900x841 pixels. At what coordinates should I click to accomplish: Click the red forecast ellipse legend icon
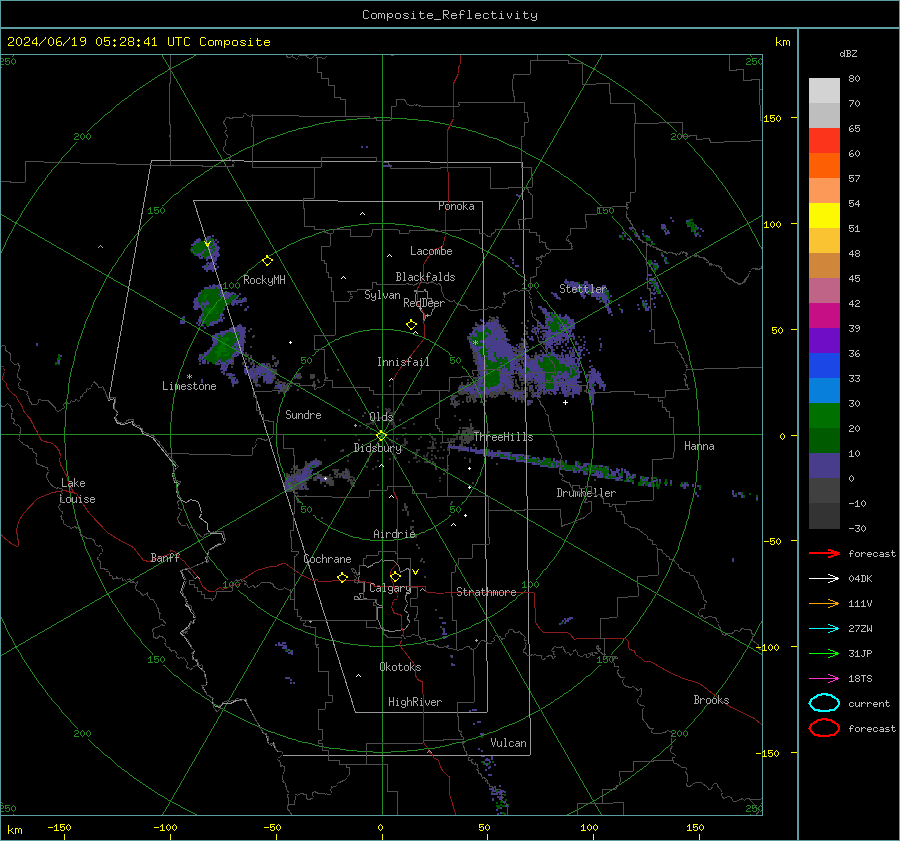824,728
